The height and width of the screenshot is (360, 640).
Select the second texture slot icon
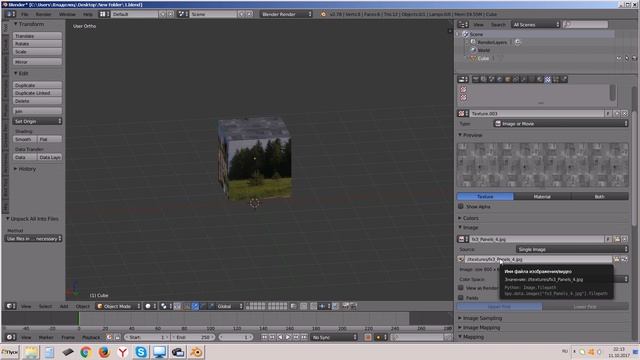463,98
